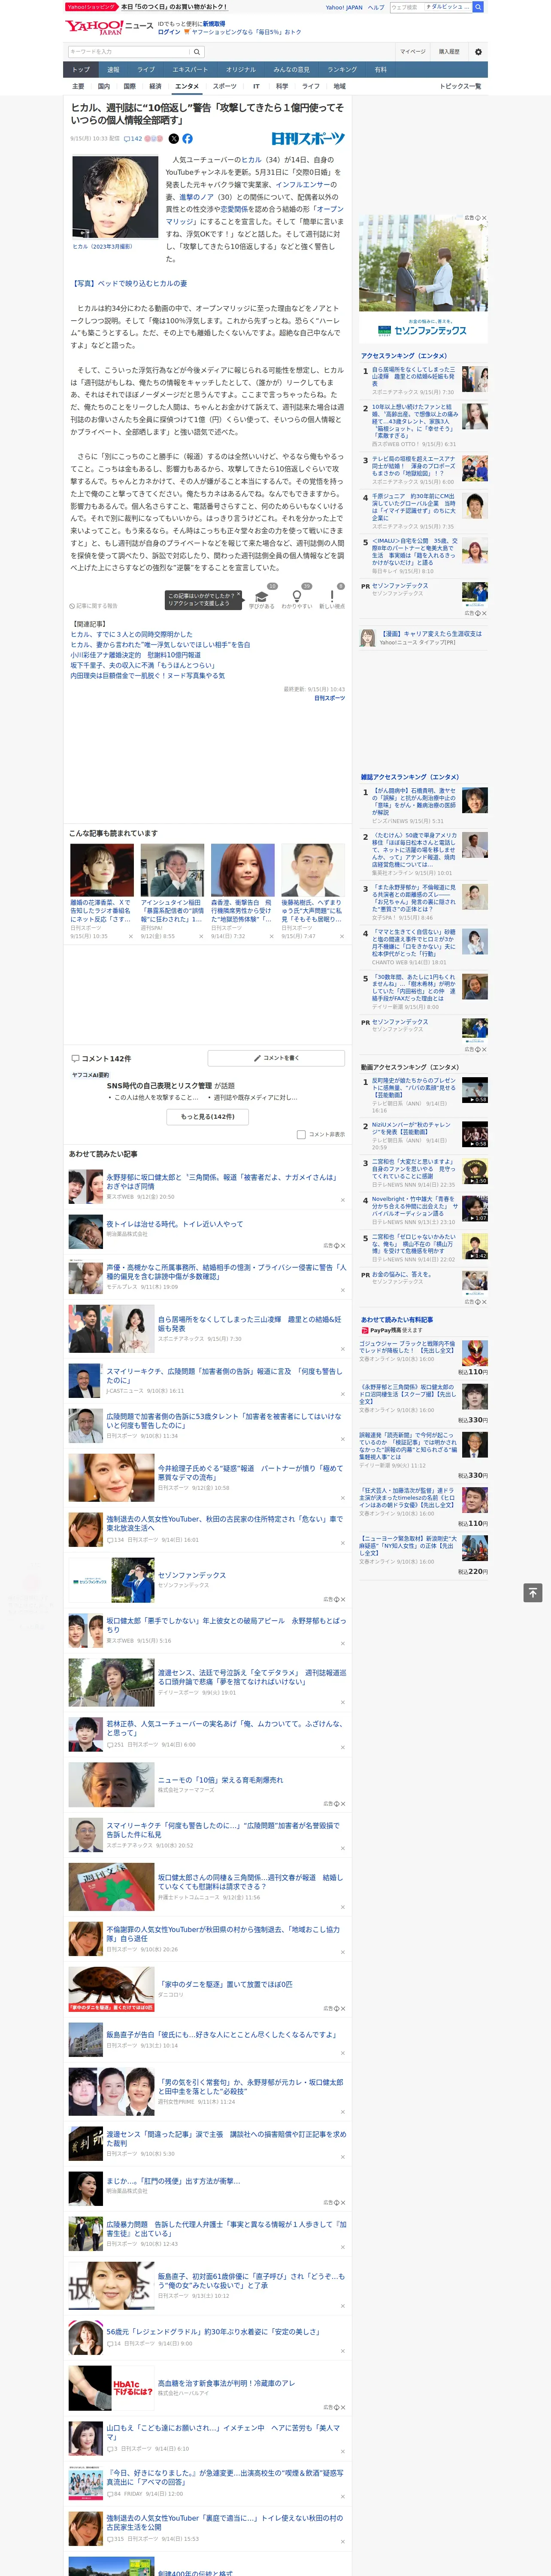Click the 記事に関する報告 report icon link

point(94,606)
